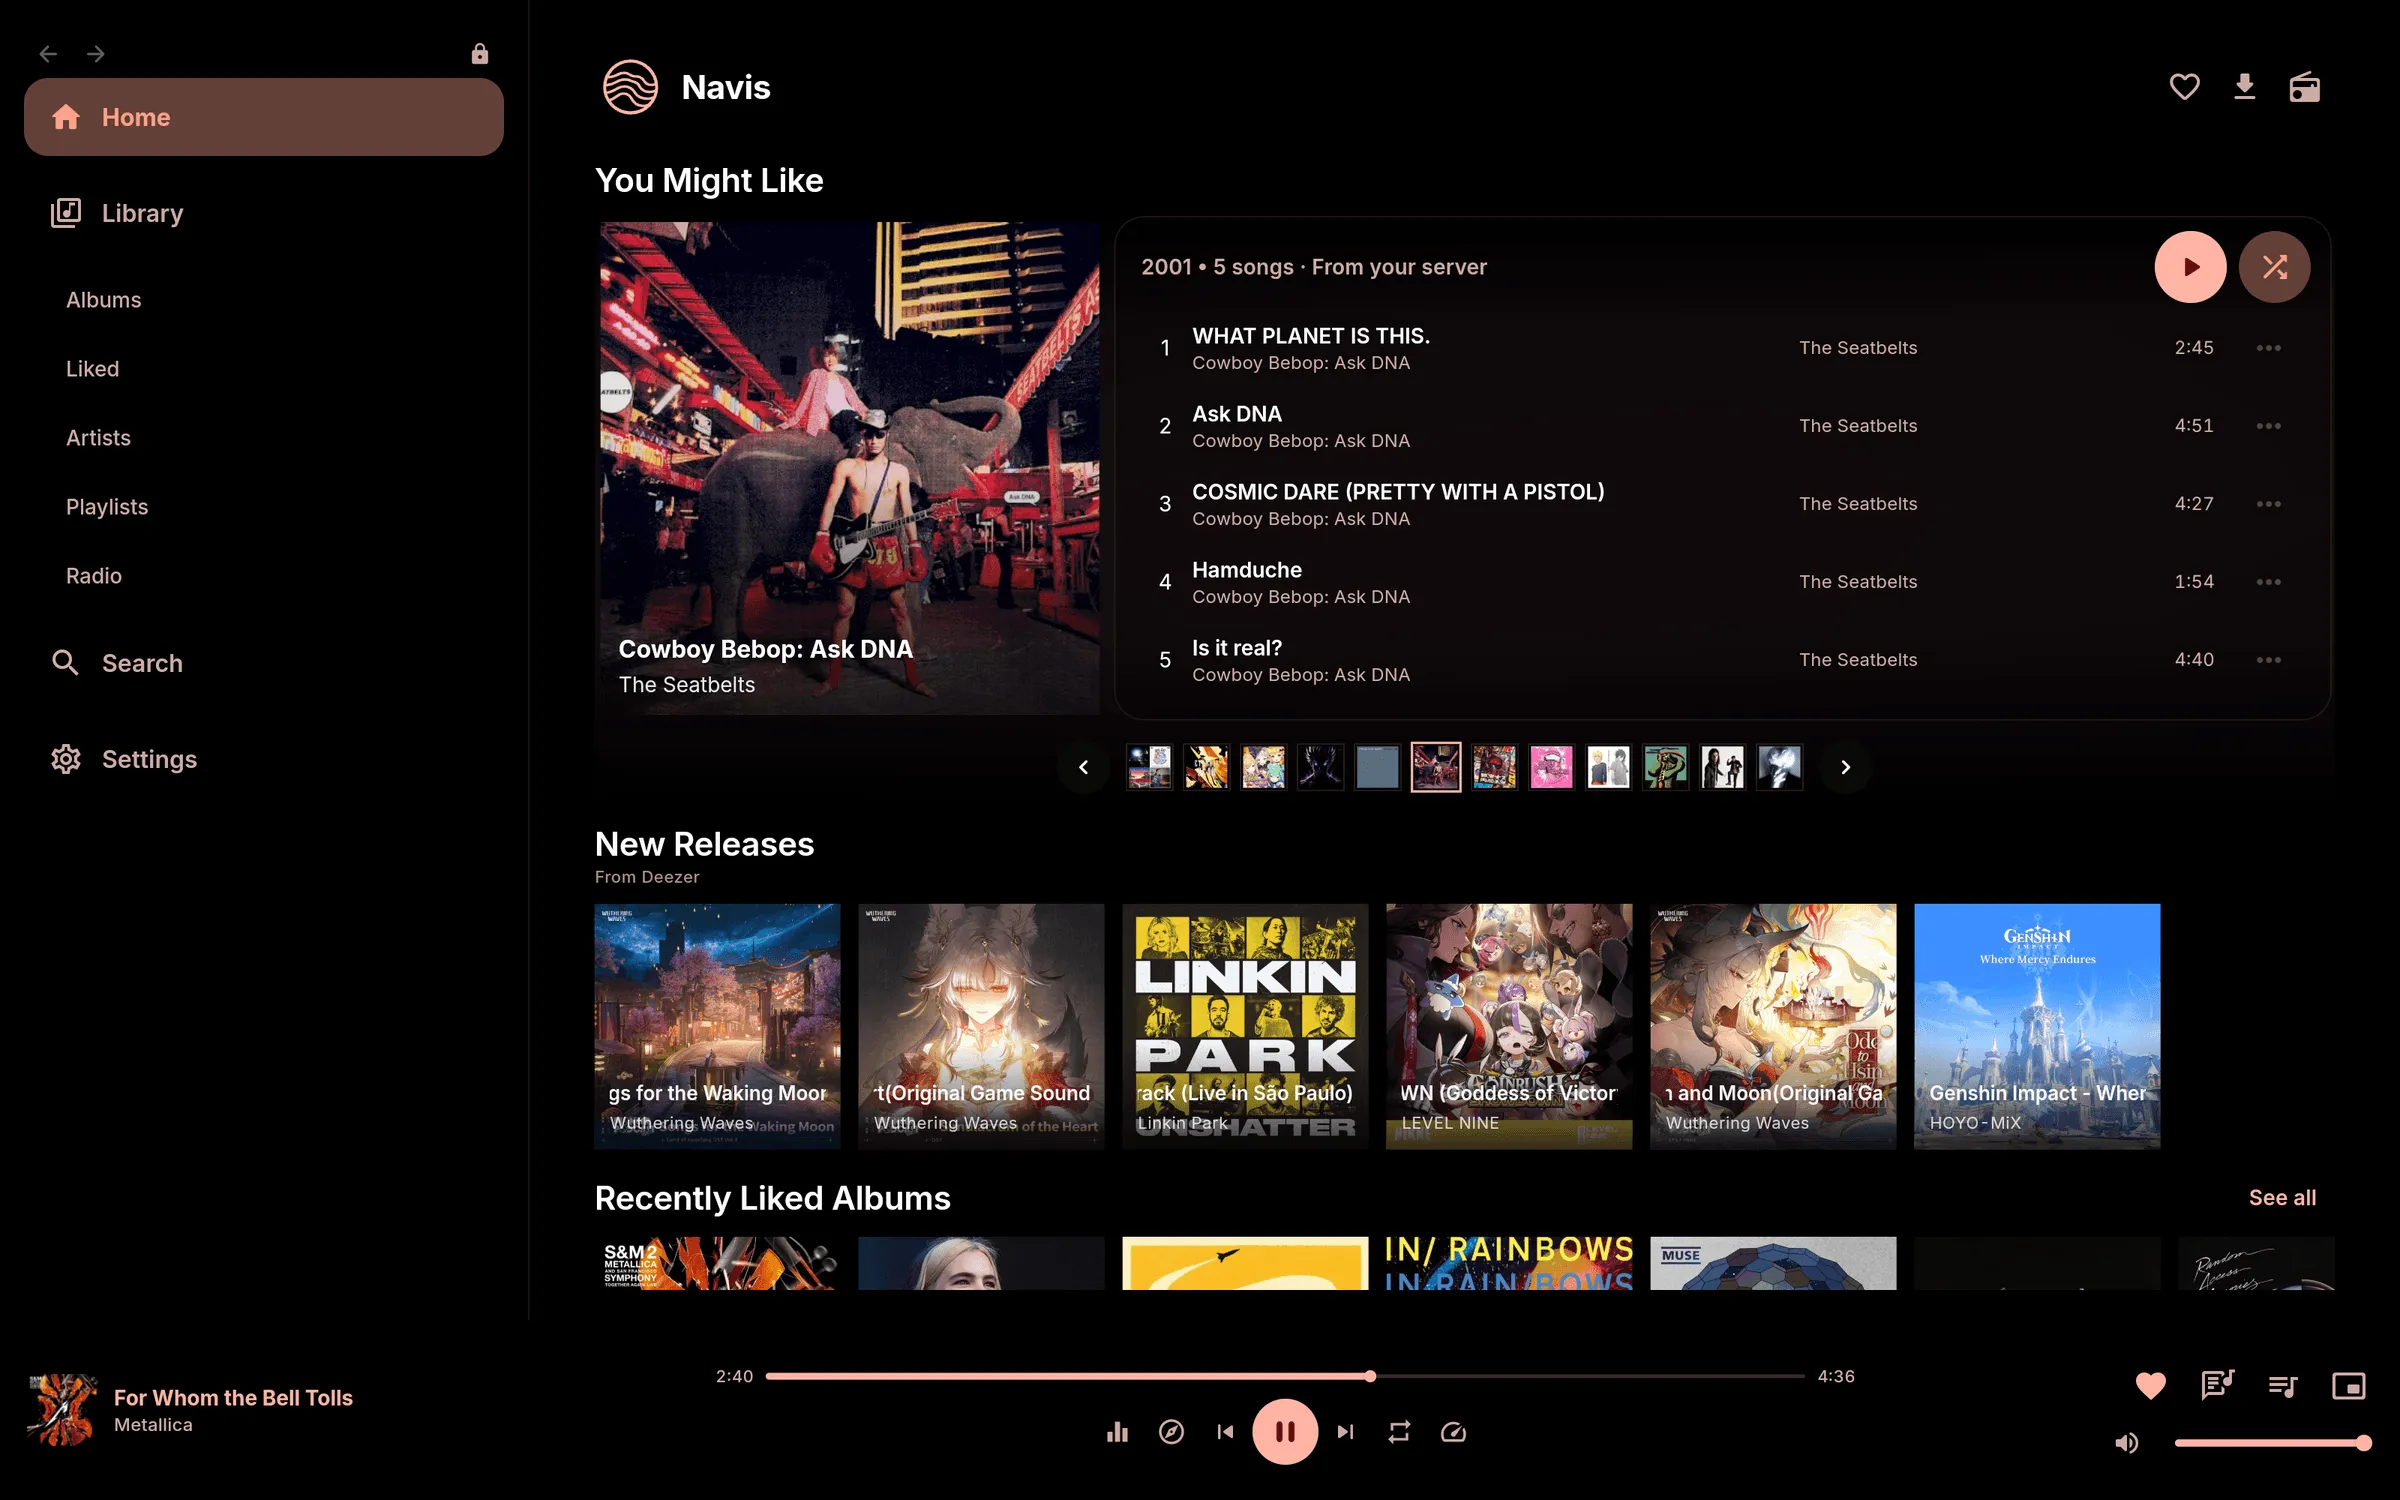Open Albums in sidebar
Image resolution: width=2400 pixels, height=1500 pixels.
point(104,300)
